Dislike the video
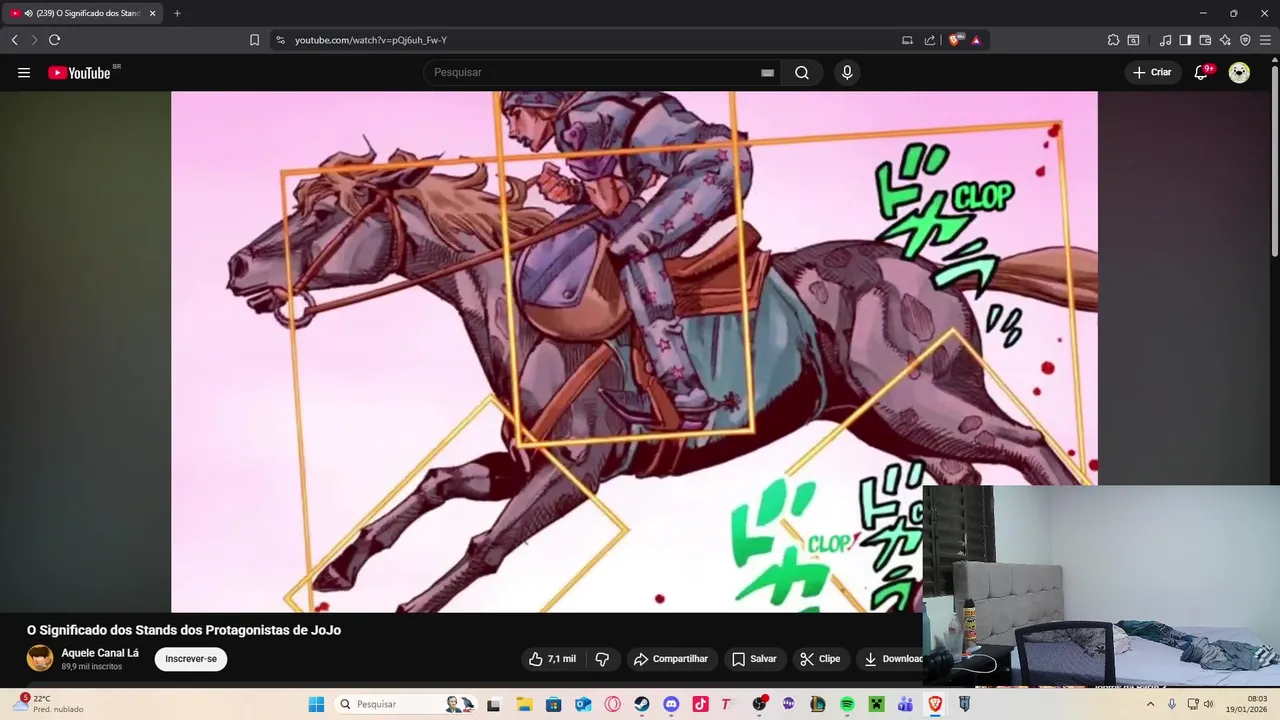Image resolution: width=1280 pixels, height=720 pixels. tap(602, 659)
